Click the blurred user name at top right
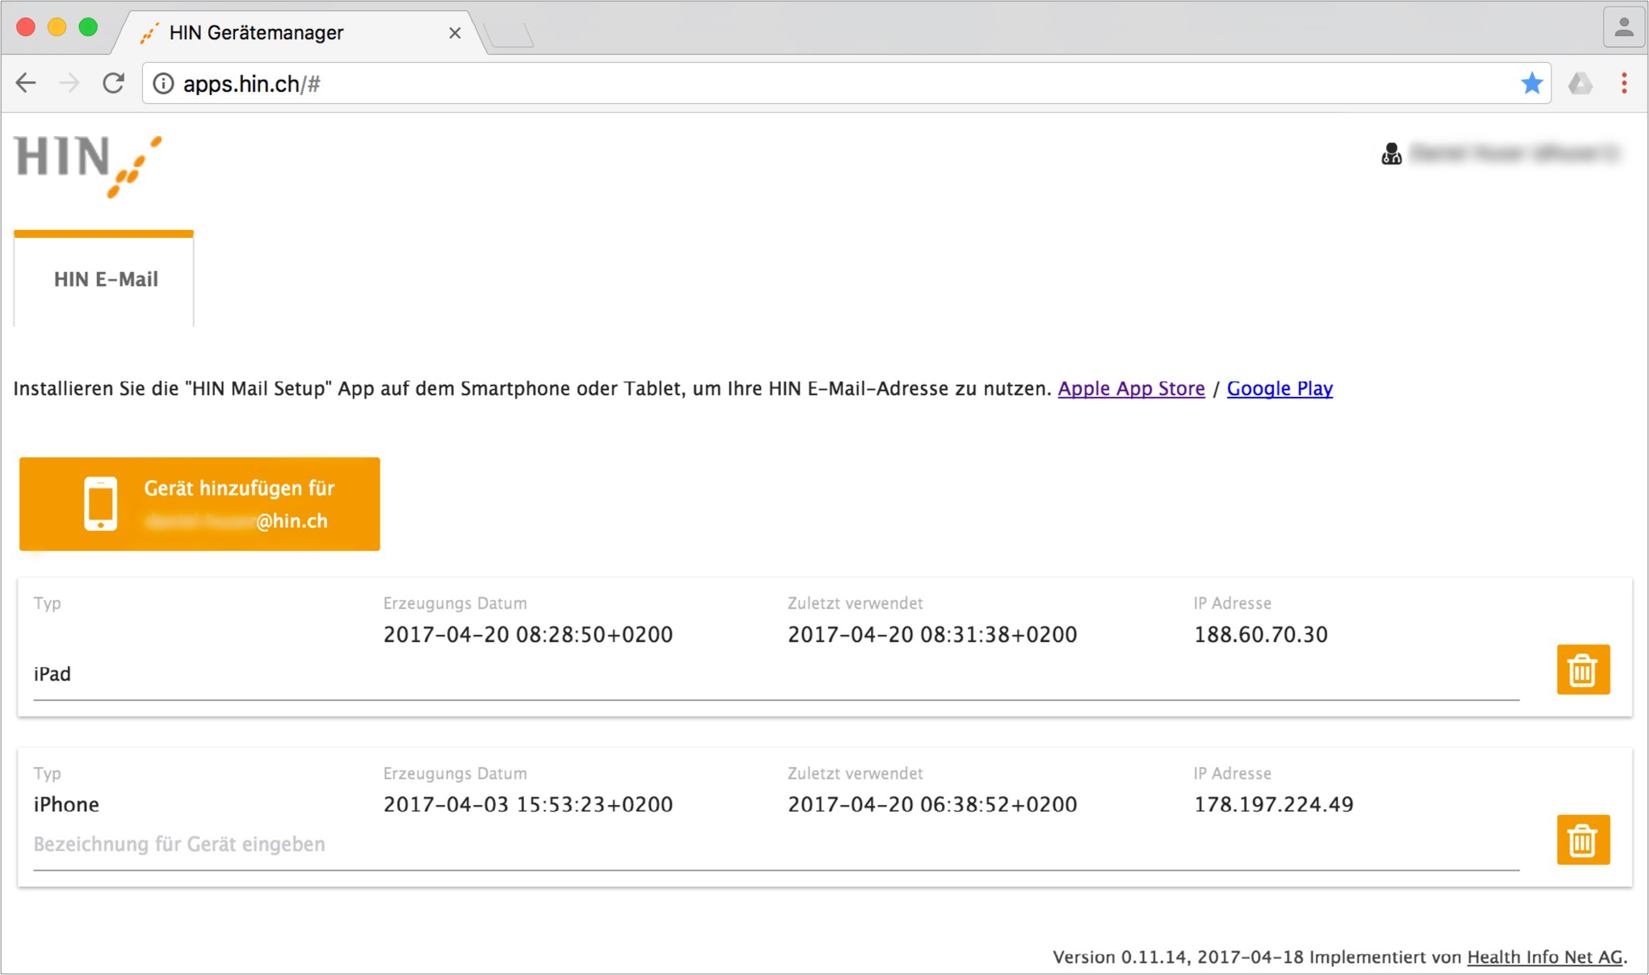Viewport: 1649px width, 975px height. tap(1514, 153)
